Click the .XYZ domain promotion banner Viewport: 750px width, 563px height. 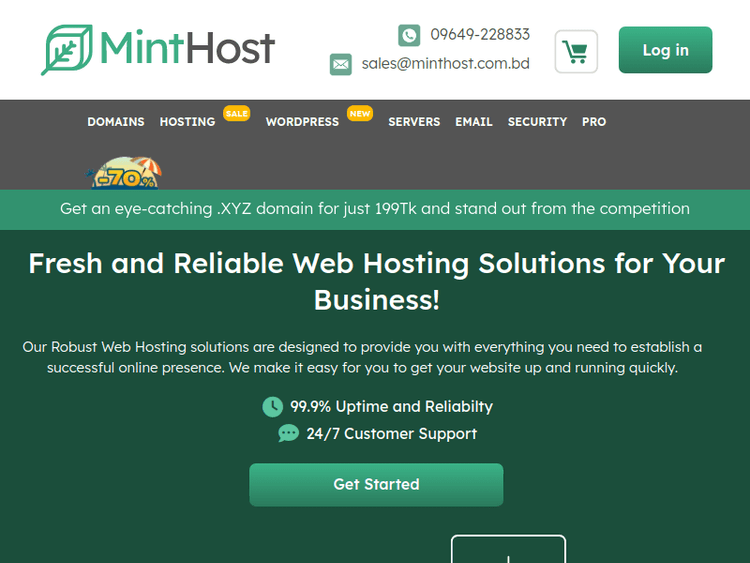tap(375, 209)
